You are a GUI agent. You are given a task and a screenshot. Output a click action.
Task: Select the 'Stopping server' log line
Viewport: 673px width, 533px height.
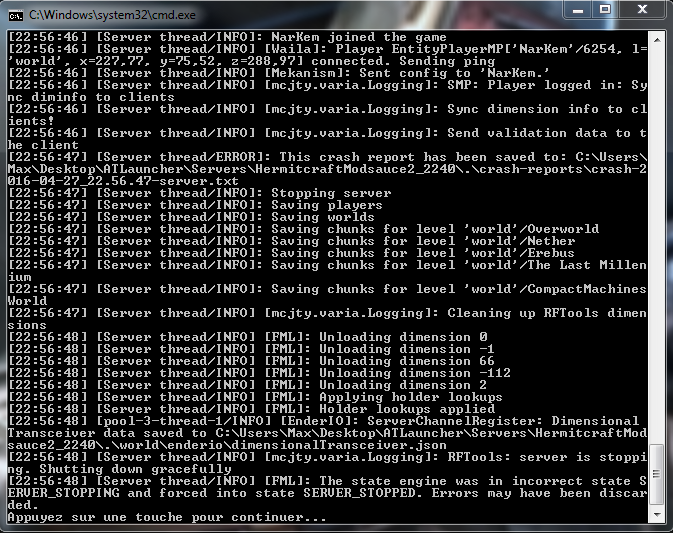[200, 193]
